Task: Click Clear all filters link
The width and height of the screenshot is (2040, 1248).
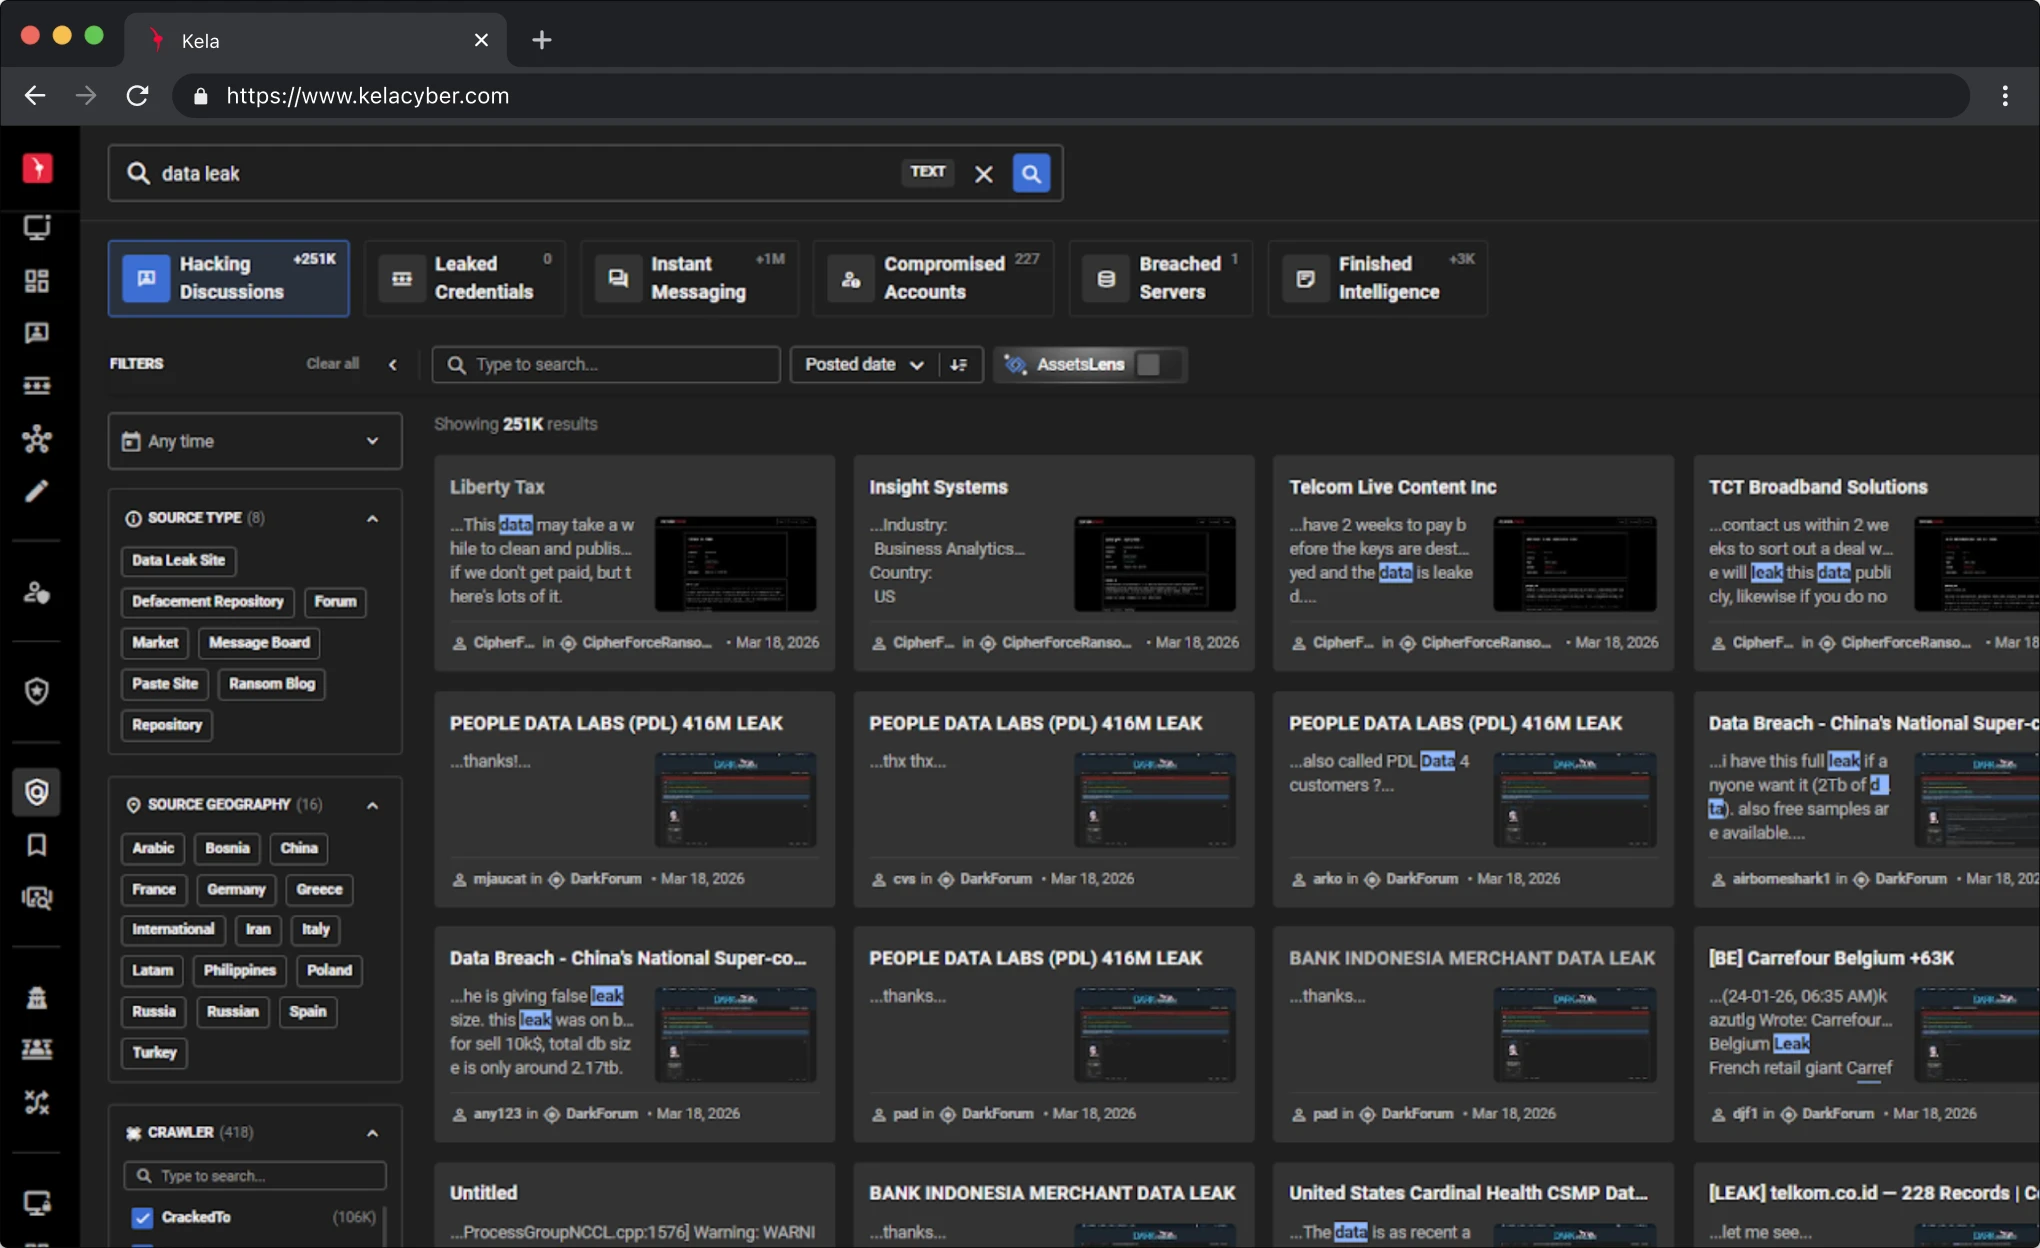Action: point(333,364)
